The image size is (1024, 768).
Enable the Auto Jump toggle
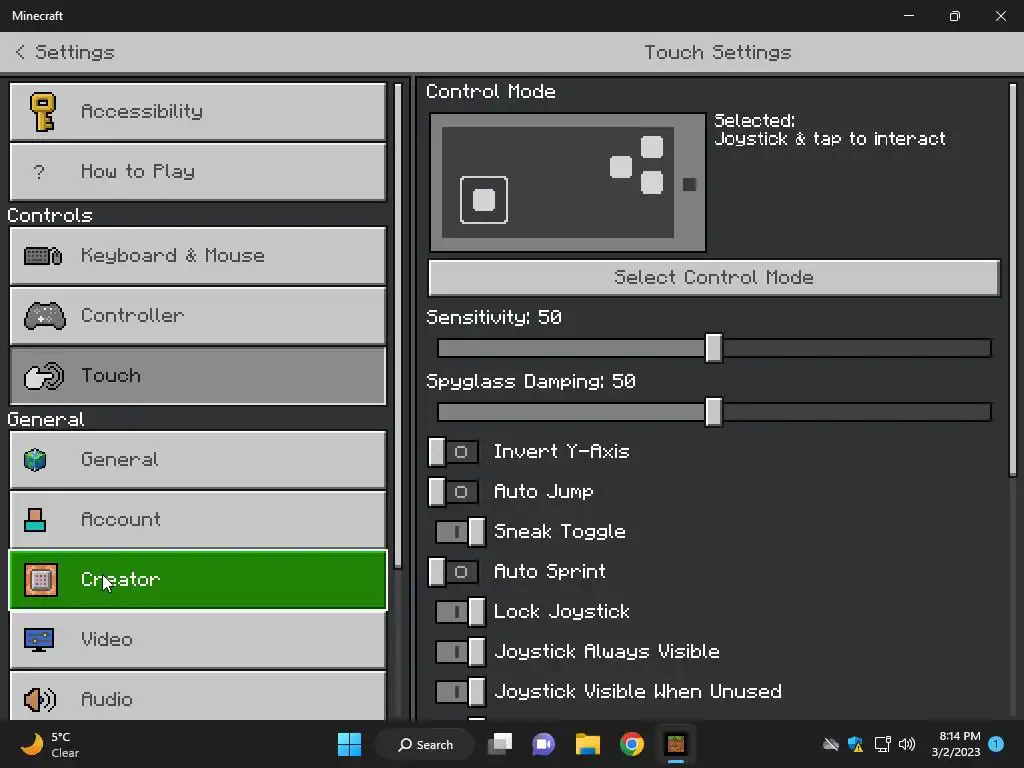tap(453, 492)
